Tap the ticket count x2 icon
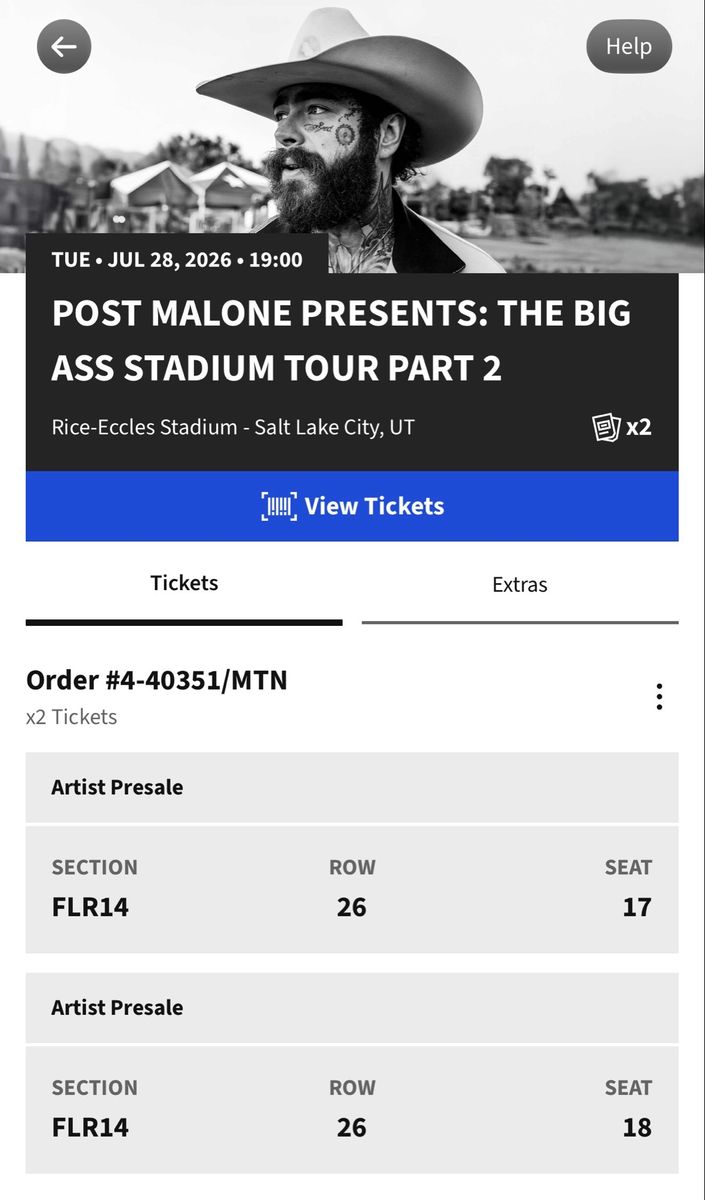 point(621,427)
